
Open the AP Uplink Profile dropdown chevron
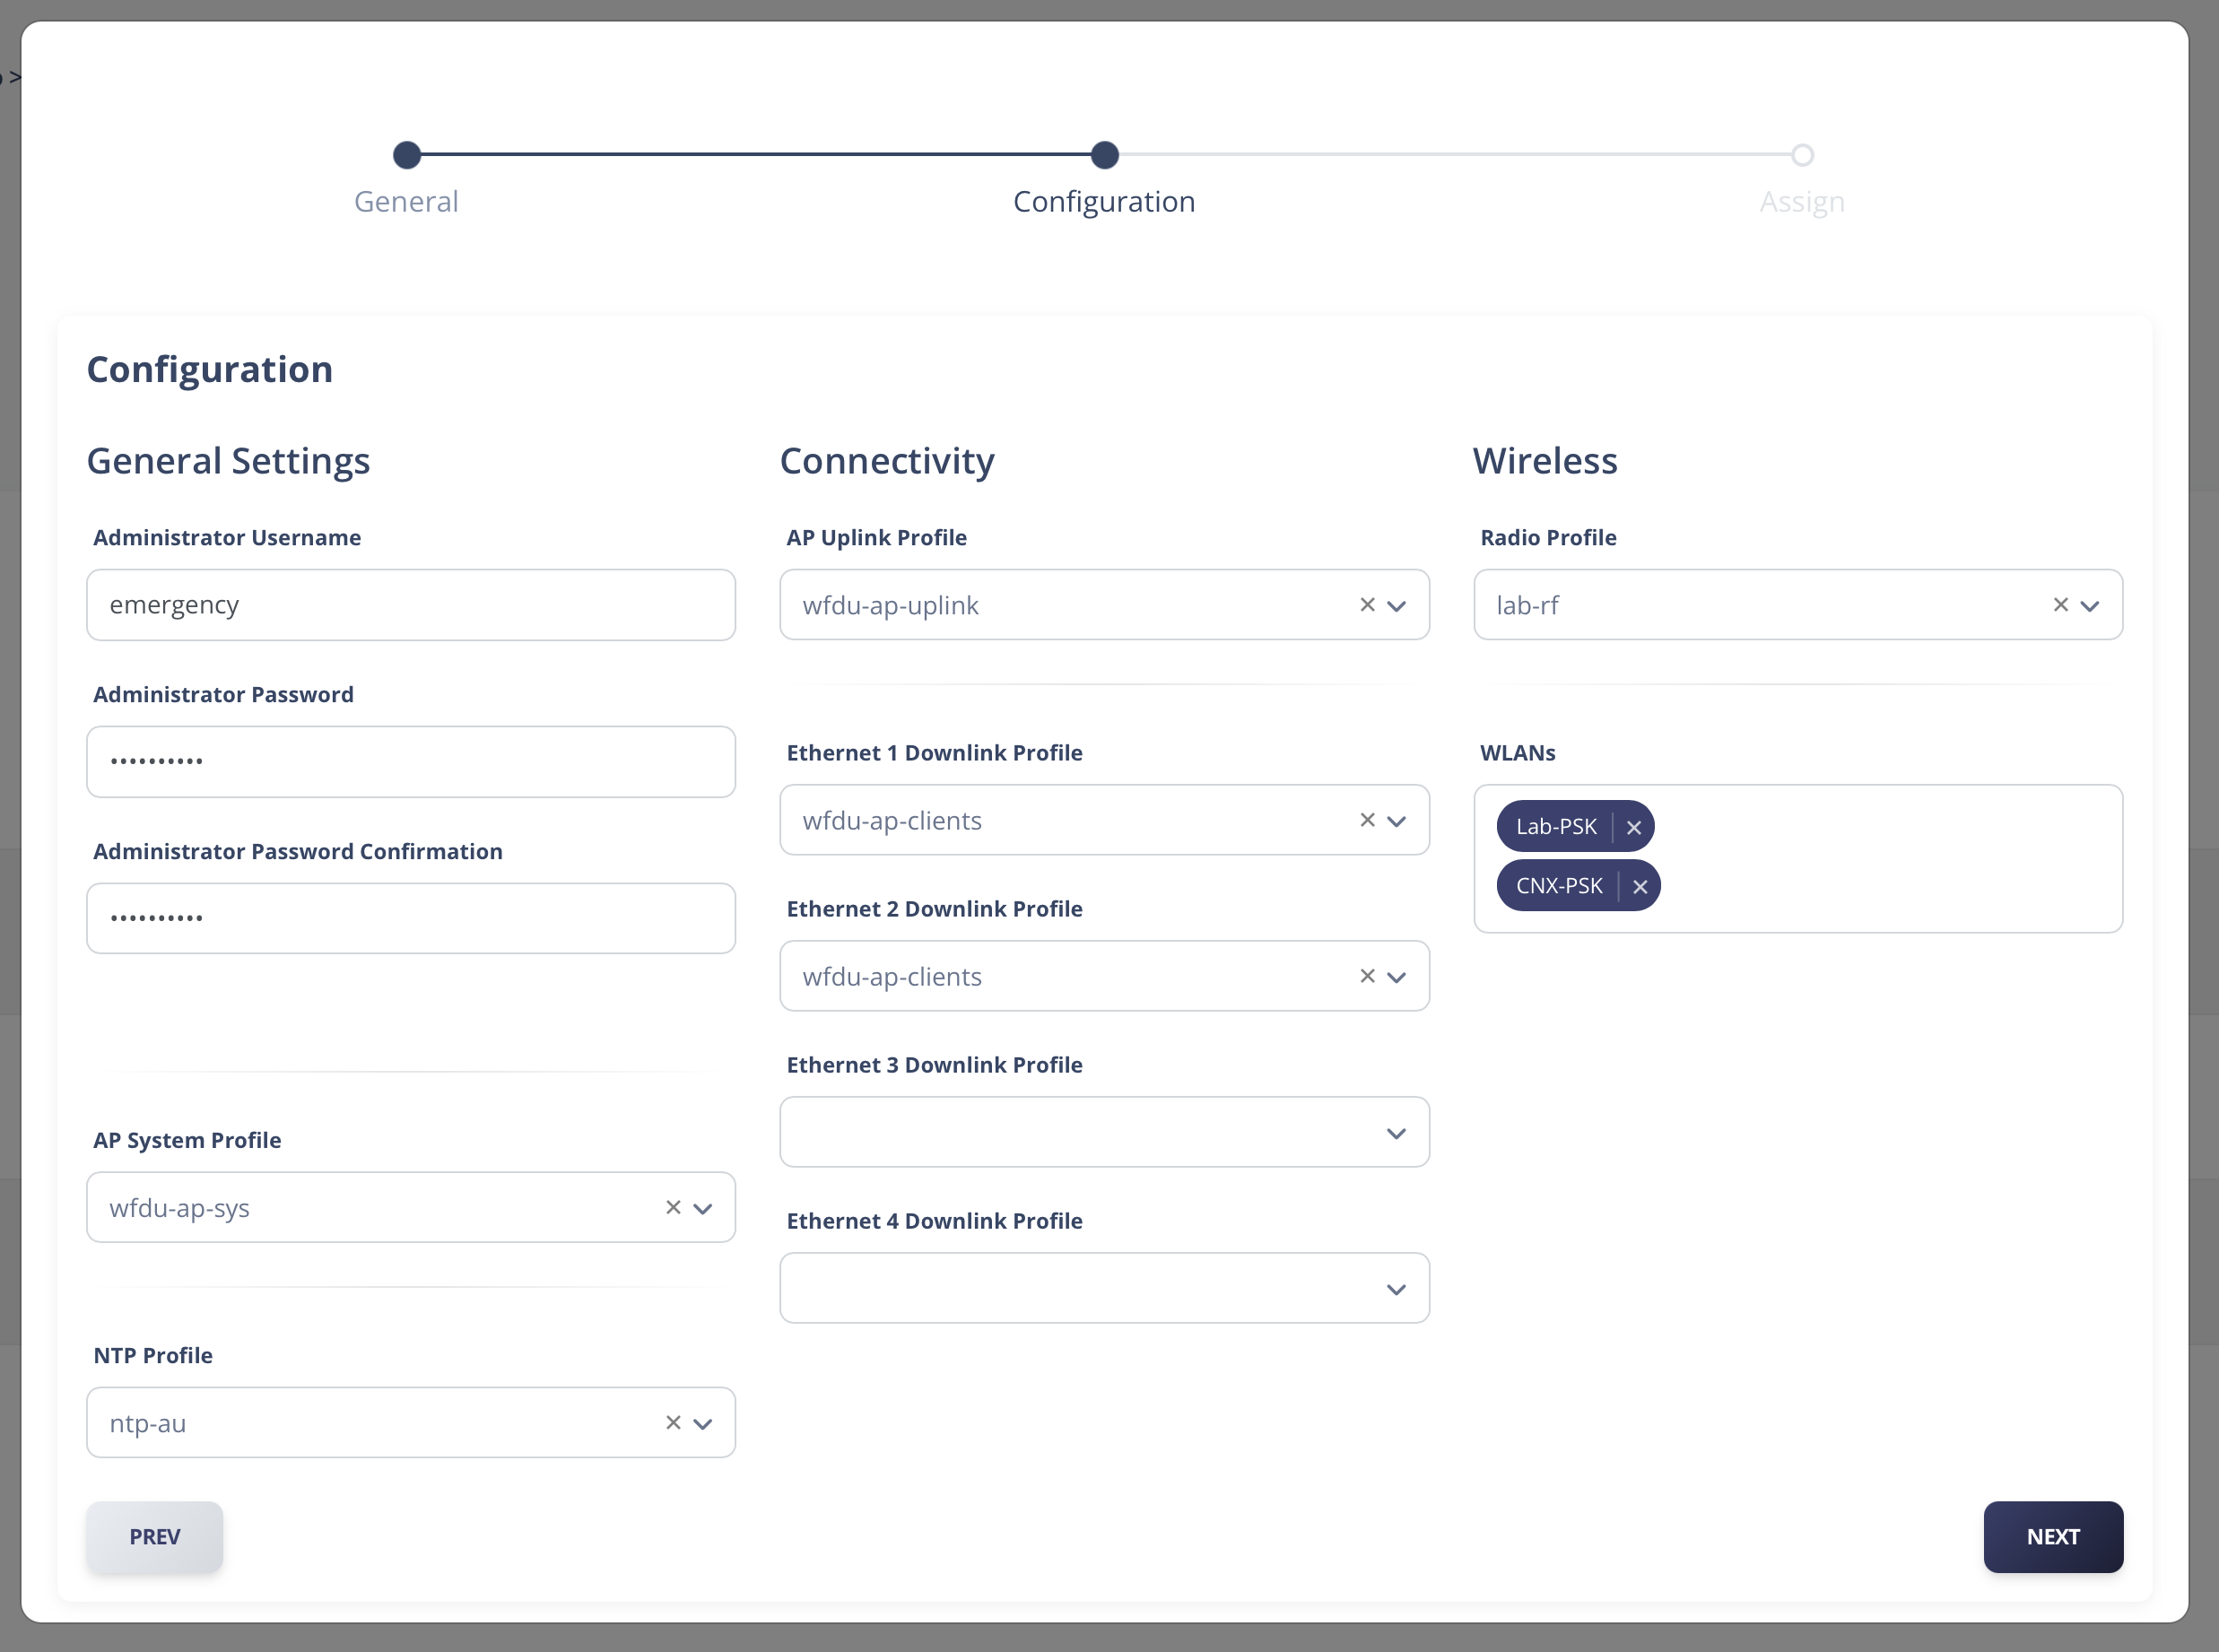coord(1396,606)
